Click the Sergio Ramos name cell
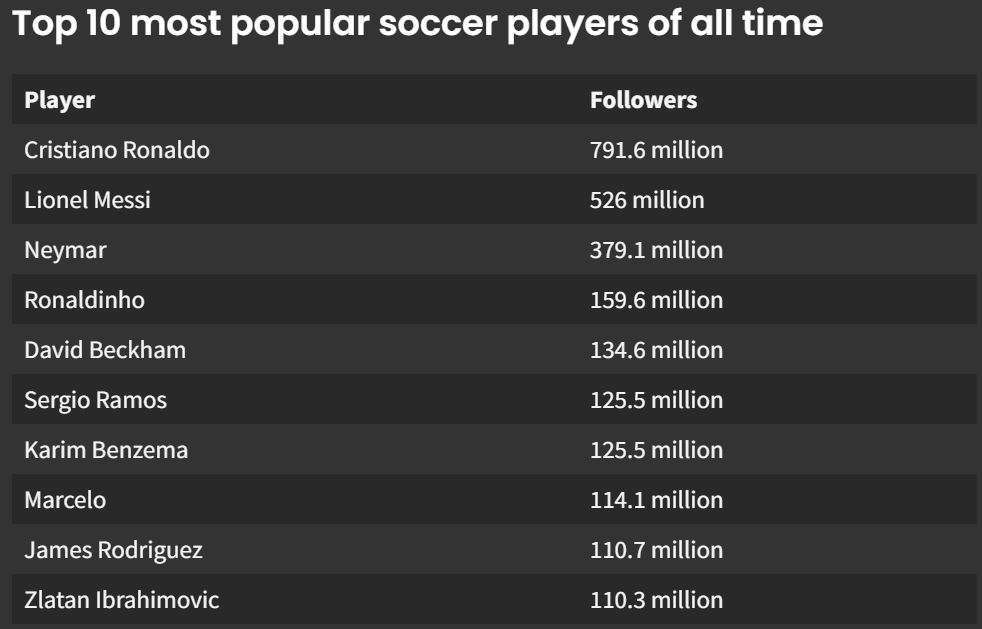This screenshot has height=629, width=982. [95, 400]
